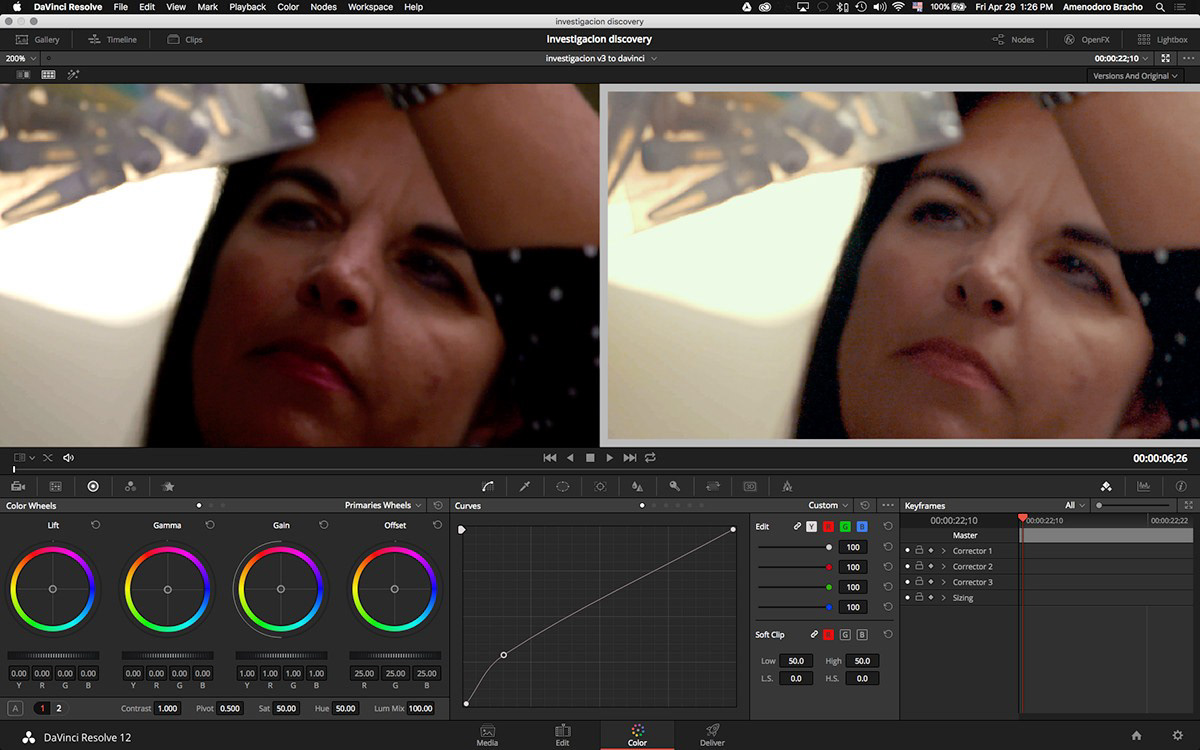Toggle lock on Corrector 1 track
Screen dimensions: 1200x750
pyautogui.click(x=919, y=550)
